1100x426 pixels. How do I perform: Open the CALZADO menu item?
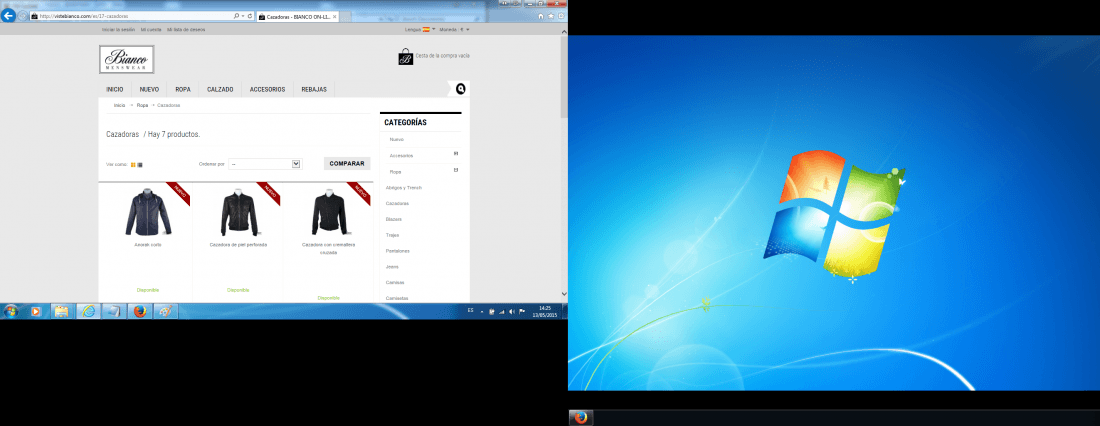(220, 90)
